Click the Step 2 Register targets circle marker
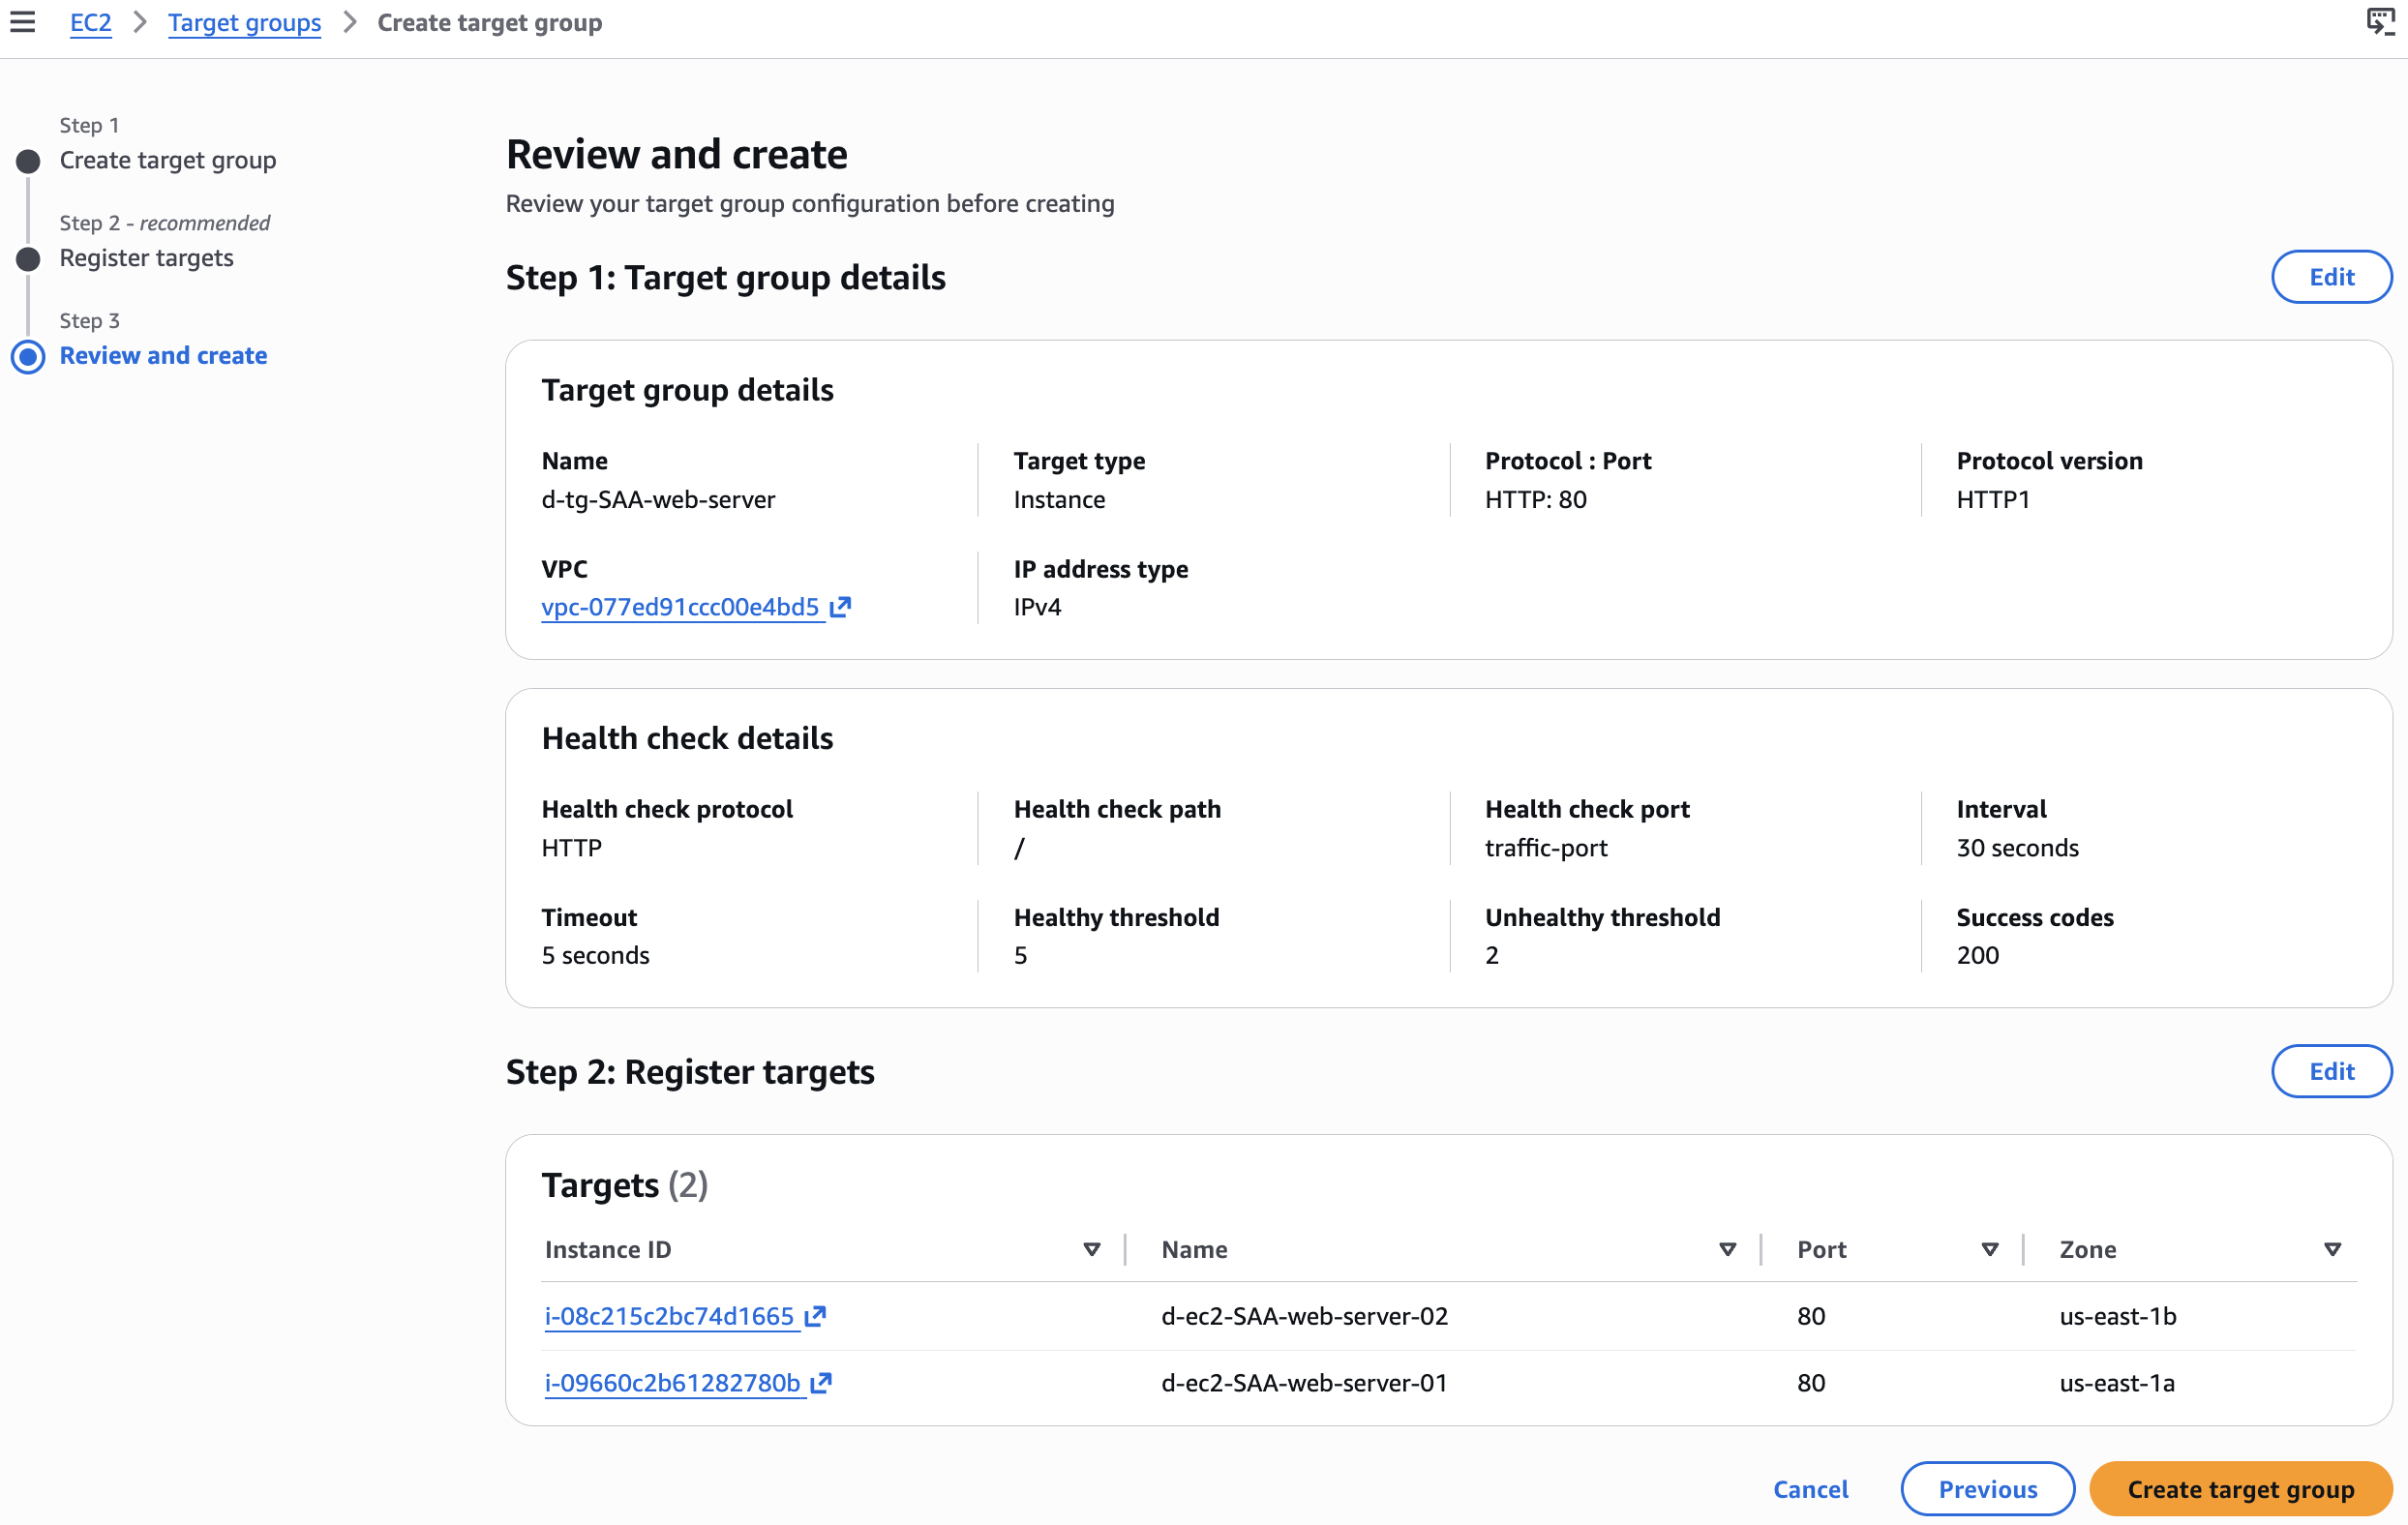Viewport: 2408px width, 1525px height. tap(28, 259)
